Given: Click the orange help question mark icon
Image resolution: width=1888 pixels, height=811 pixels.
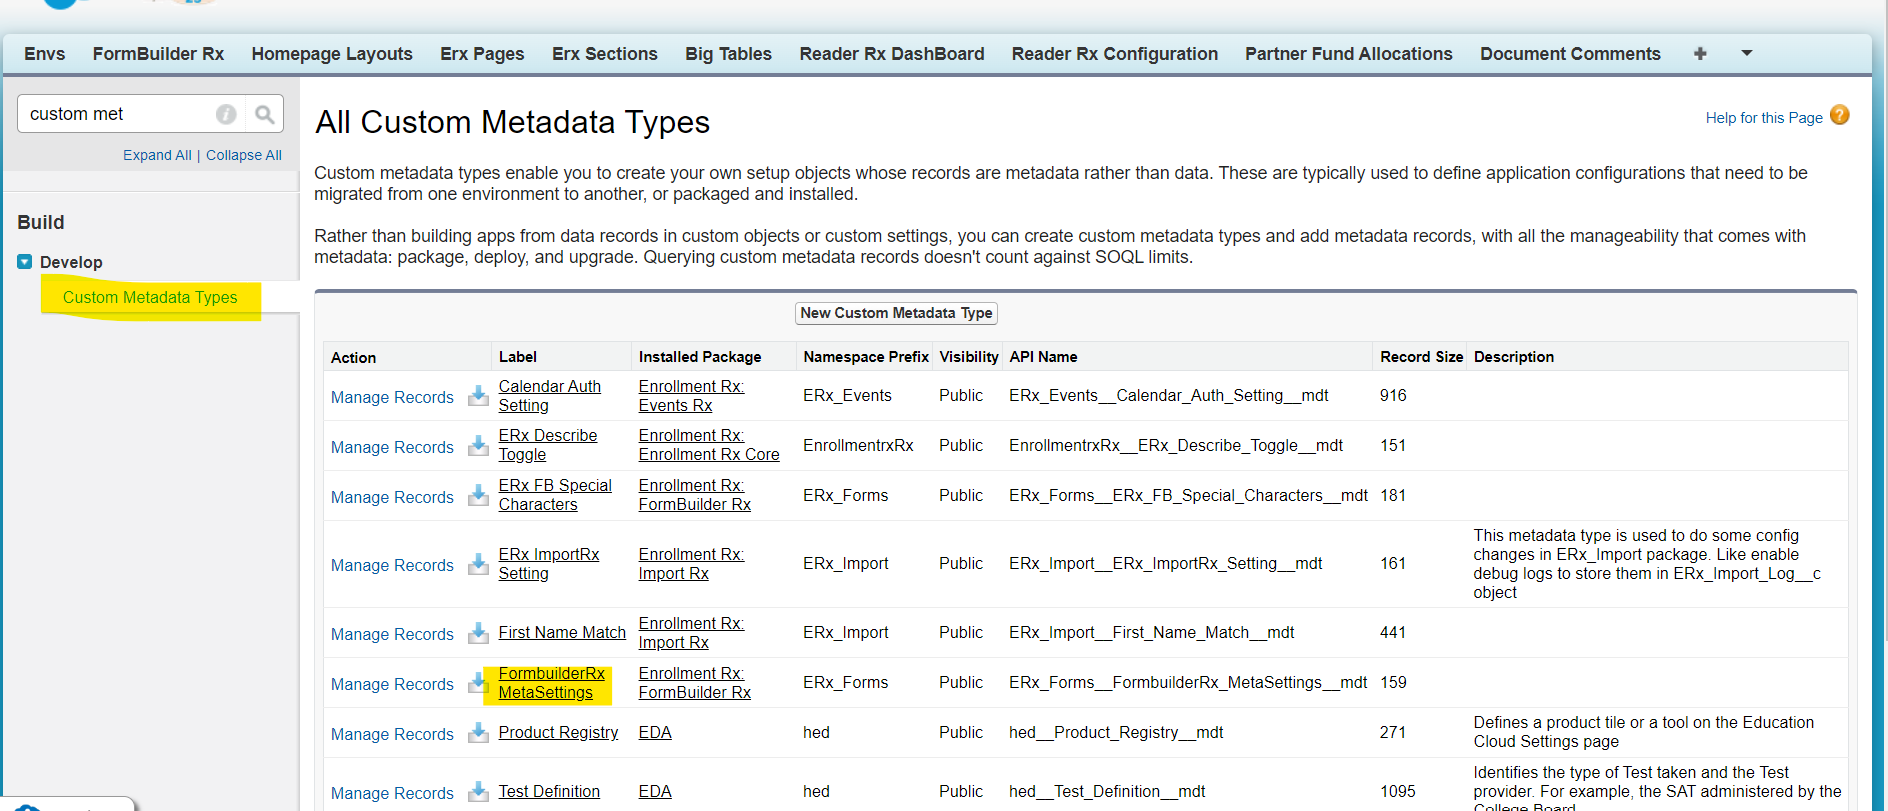Looking at the screenshot, I should [1839, 116].
